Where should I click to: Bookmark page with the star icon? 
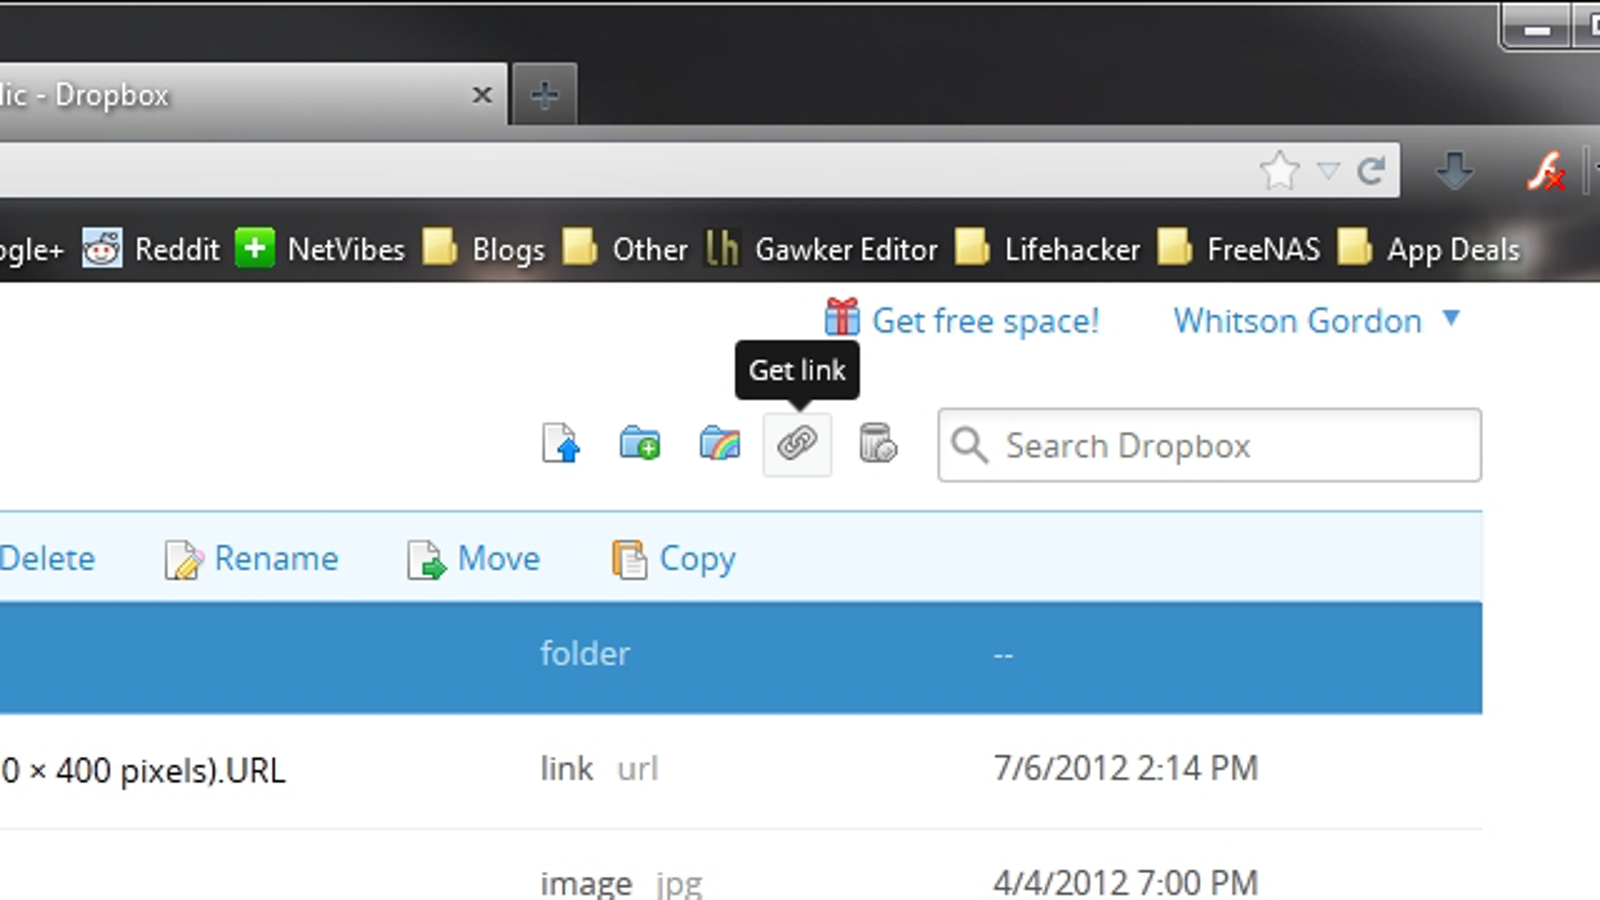pos(1279,171)
